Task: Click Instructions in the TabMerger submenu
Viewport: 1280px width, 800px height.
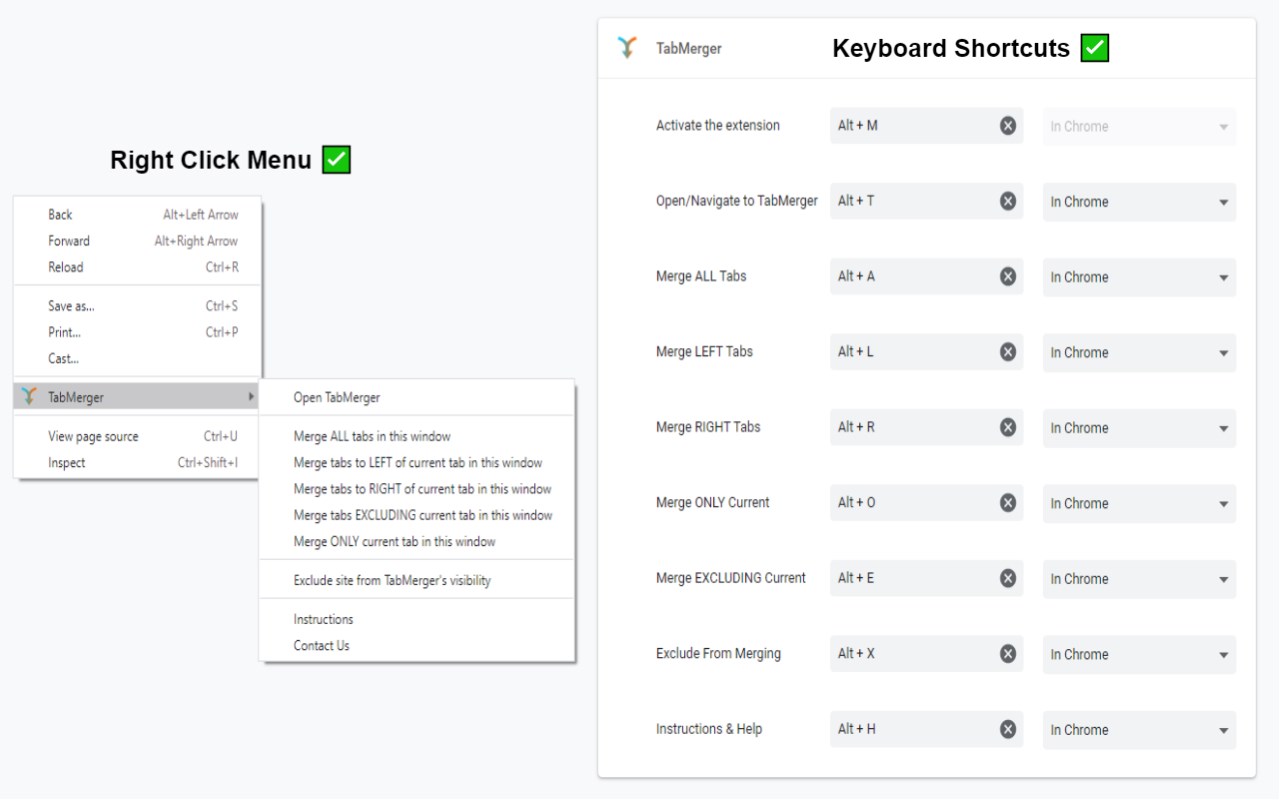Action: [323, 619]
